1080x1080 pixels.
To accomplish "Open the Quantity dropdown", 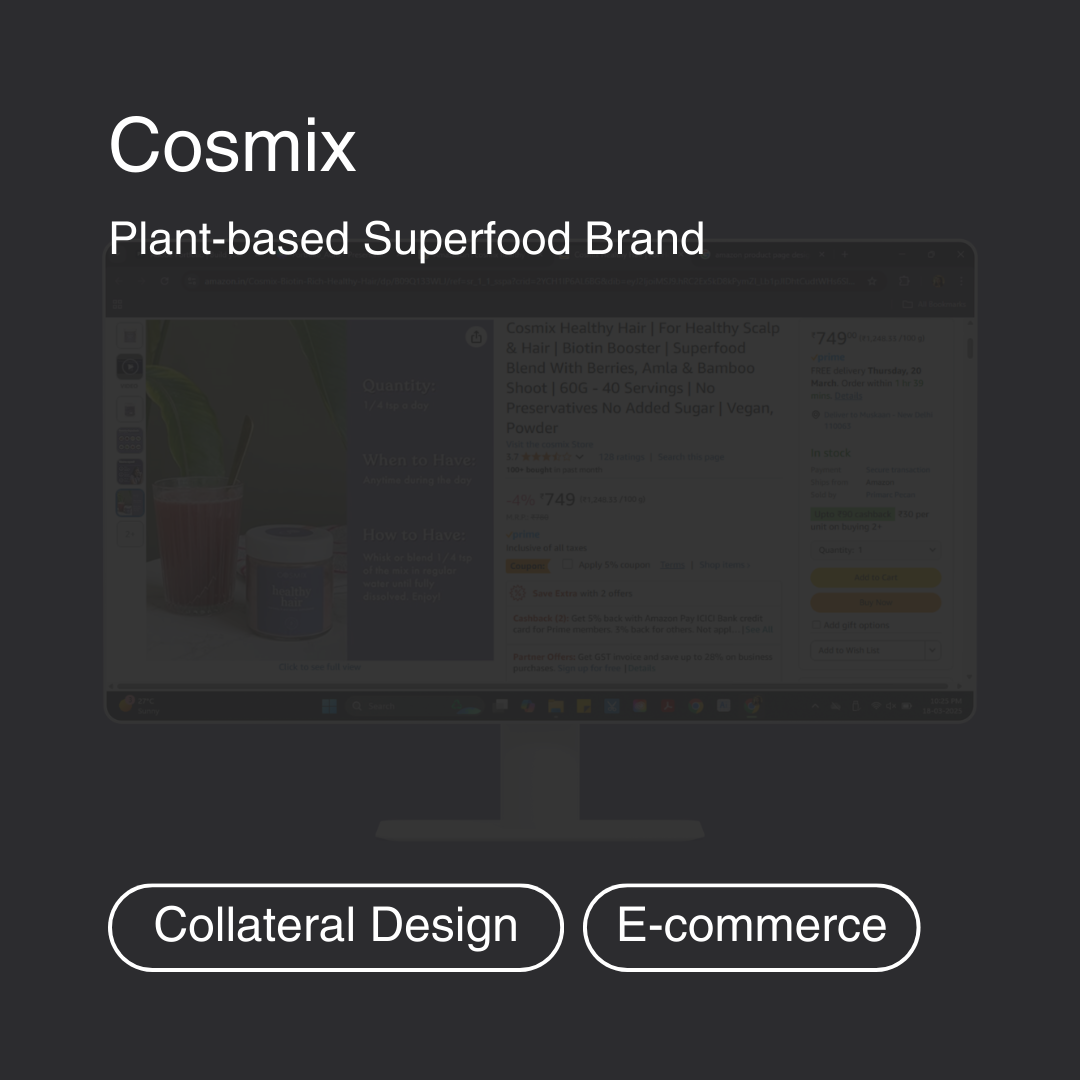I will coord(875,550).
